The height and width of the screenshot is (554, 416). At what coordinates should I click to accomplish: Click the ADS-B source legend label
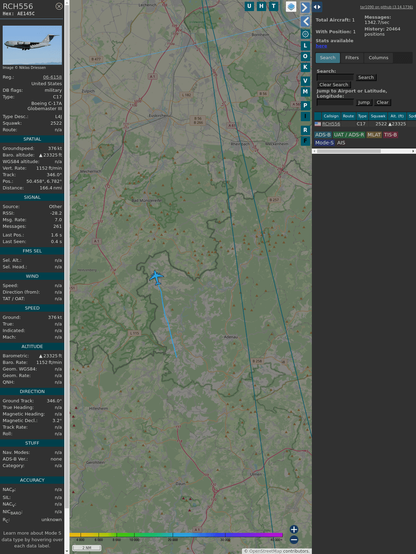point(323,135)
